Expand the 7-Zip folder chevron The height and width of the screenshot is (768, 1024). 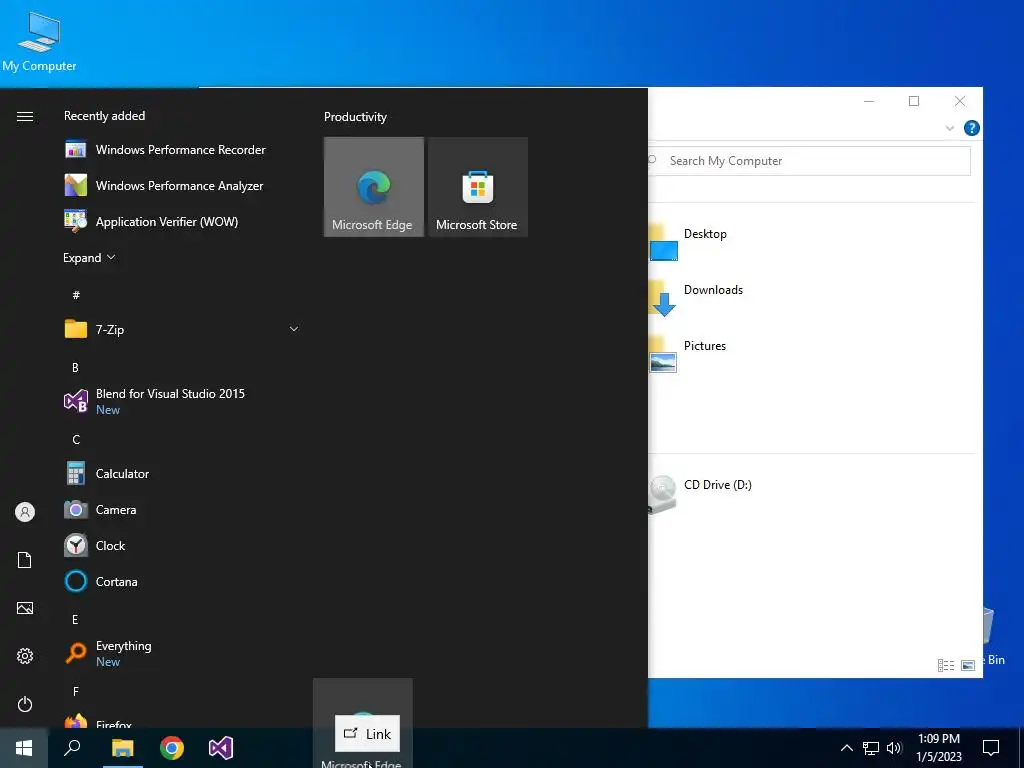coord(294,329)
